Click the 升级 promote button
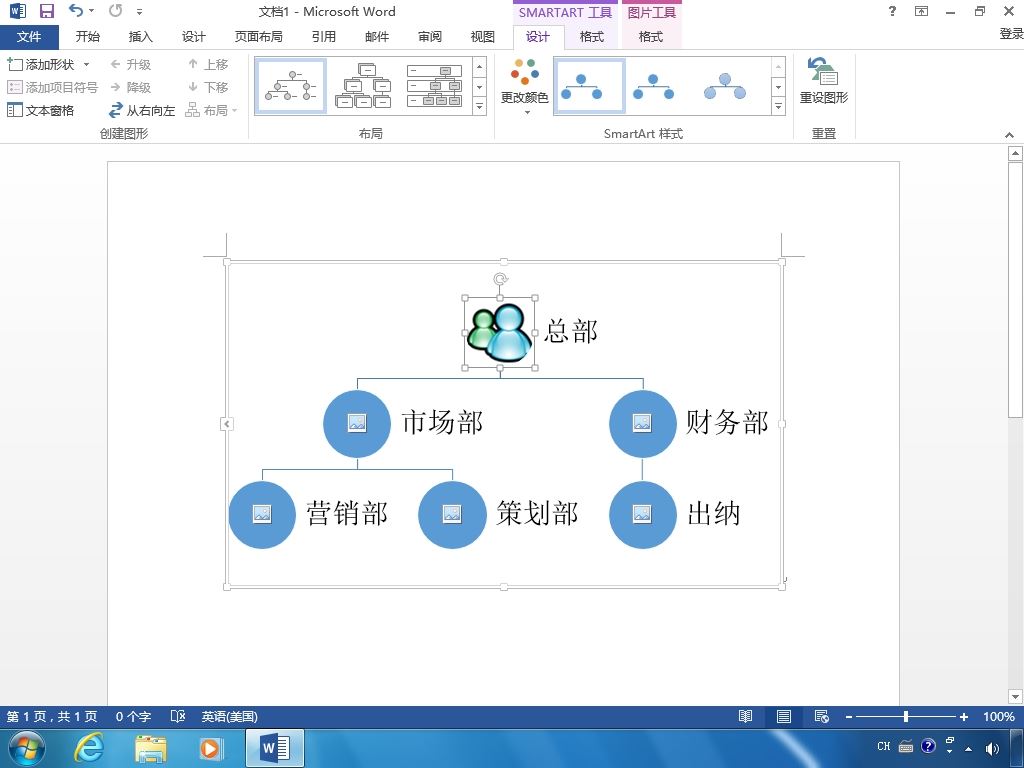1024x768 pixels. click(131, 64)
